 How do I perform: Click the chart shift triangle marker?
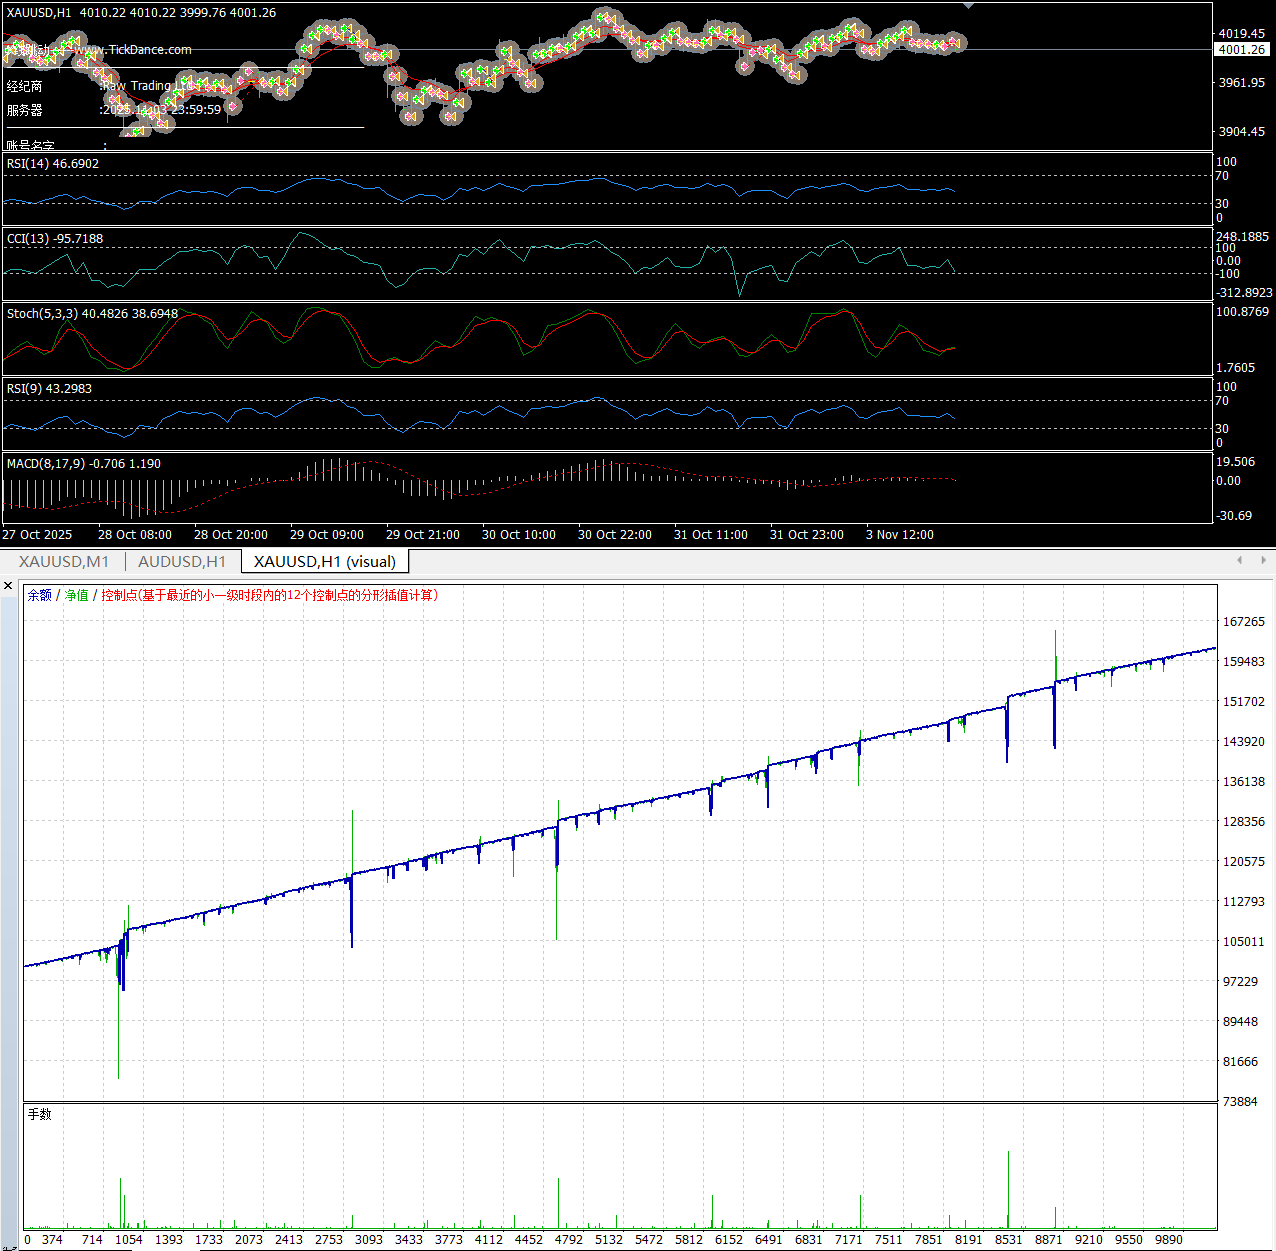coord(968,6)
